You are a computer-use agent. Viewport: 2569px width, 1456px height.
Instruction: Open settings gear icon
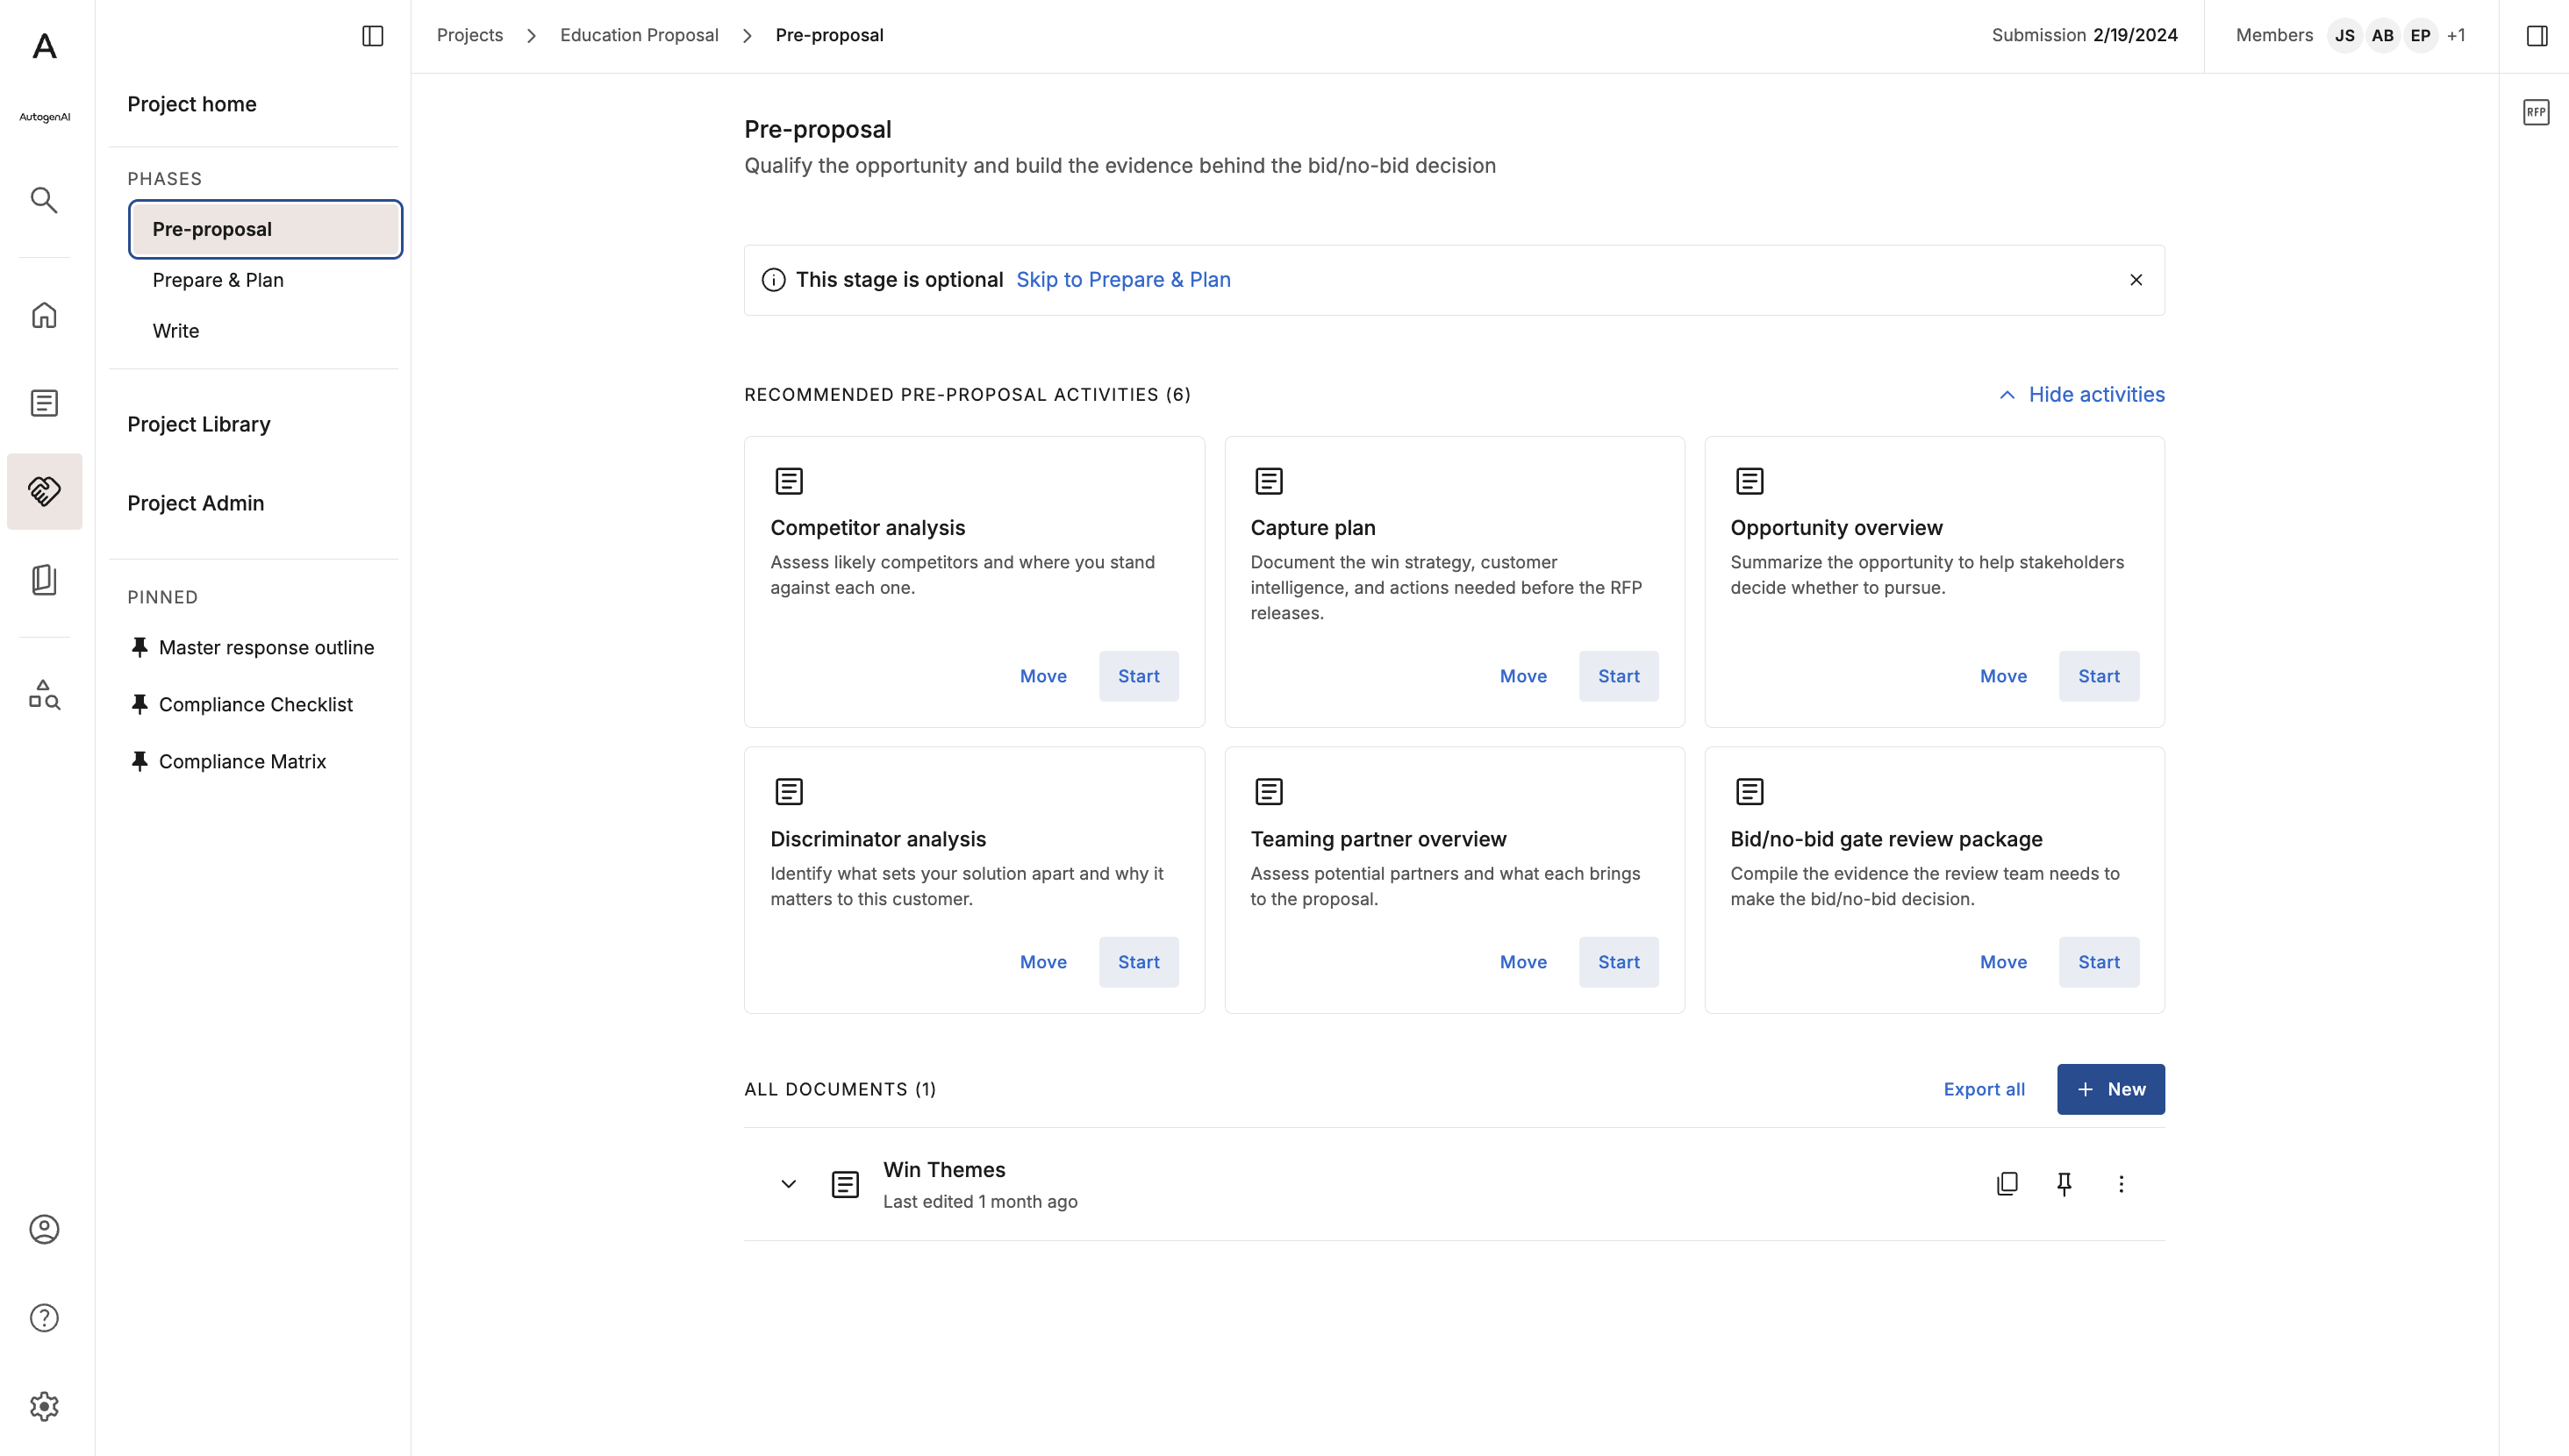(x=44, y=1406)
